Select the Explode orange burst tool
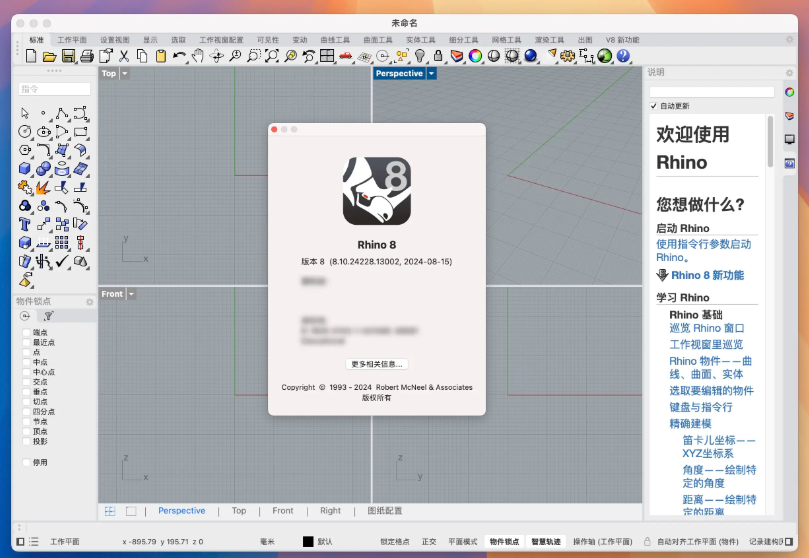The width and height of the screenshot is (809, 558). click(x=43, y=187)
